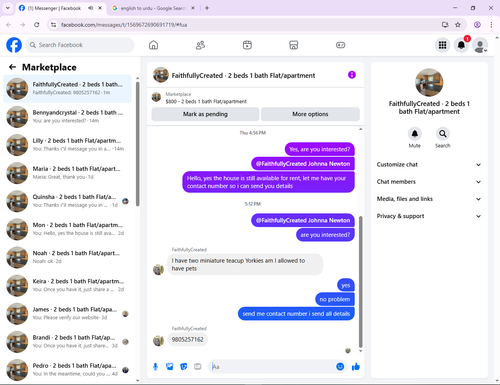This screenshot has width=500, height=385.
Task: Open the Friends icon in top navigation
Action: 200,45
